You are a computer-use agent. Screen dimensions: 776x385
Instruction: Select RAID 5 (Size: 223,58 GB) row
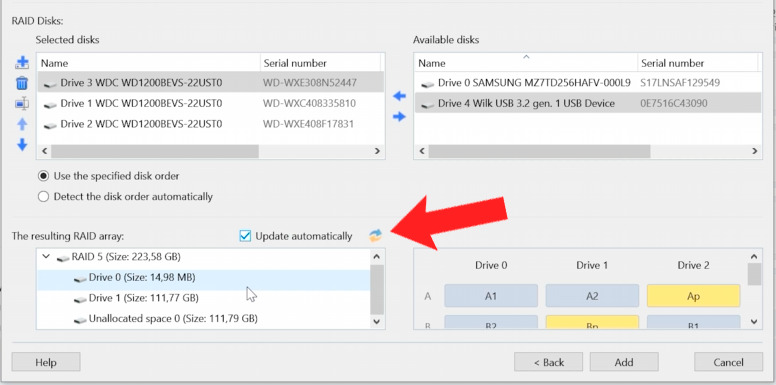(203, 257)
